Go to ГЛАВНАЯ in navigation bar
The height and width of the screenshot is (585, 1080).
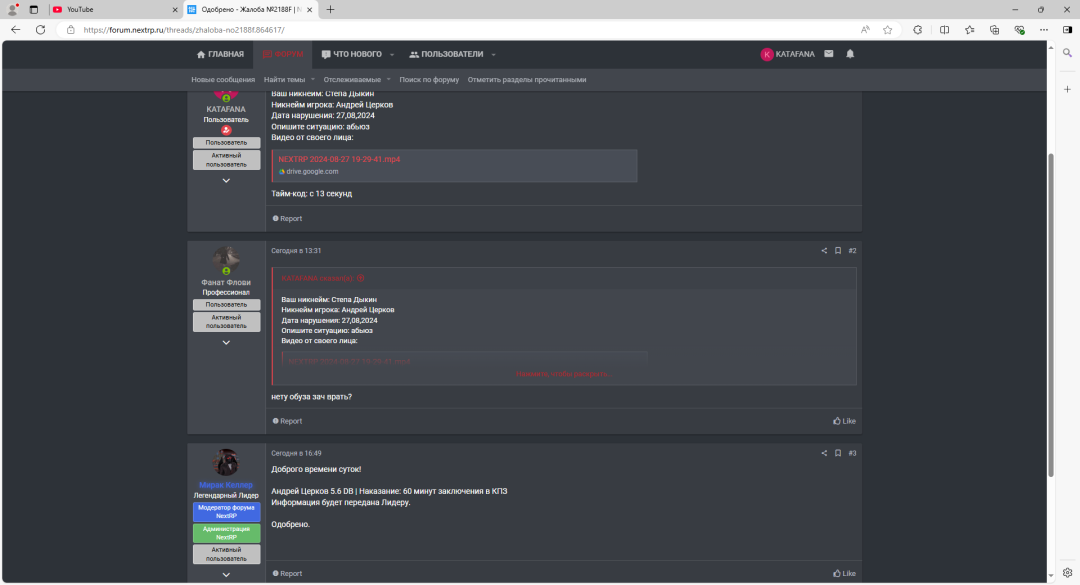pyautogui.click(x=220, y=54)
